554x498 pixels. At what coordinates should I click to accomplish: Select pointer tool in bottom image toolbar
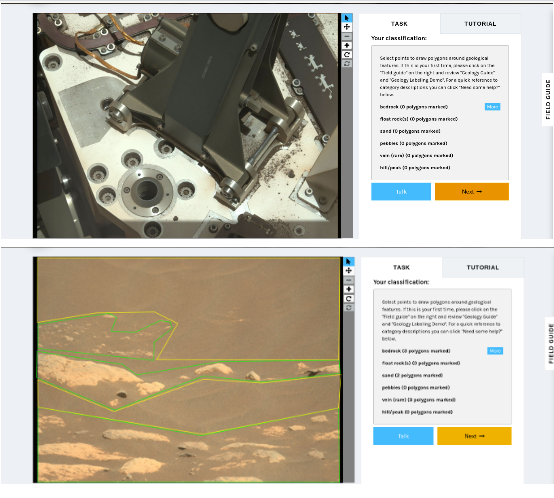tap(349, 262)
